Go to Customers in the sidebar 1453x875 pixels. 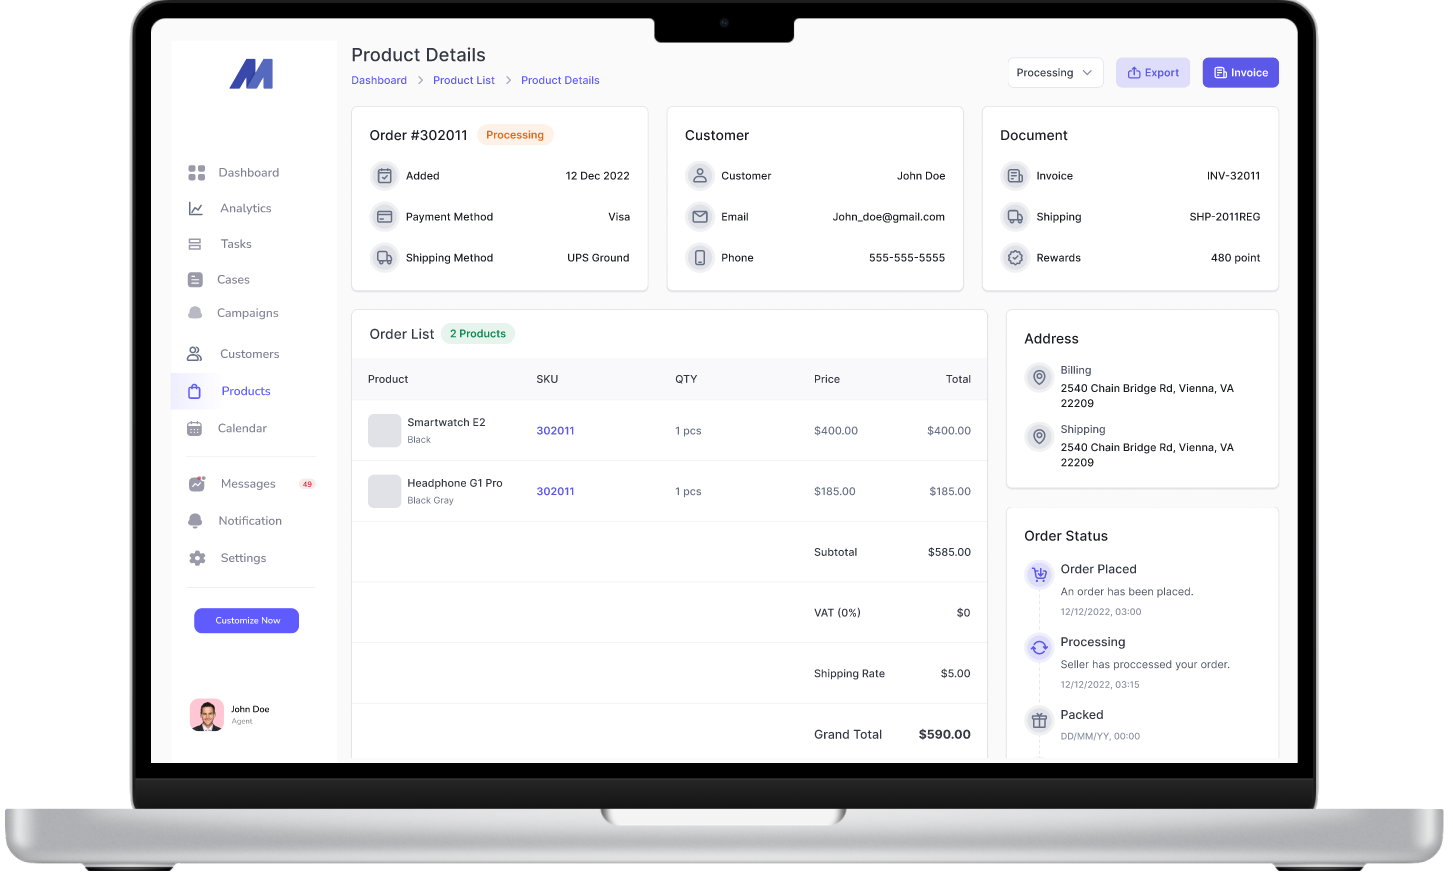(x=249, y=354)
